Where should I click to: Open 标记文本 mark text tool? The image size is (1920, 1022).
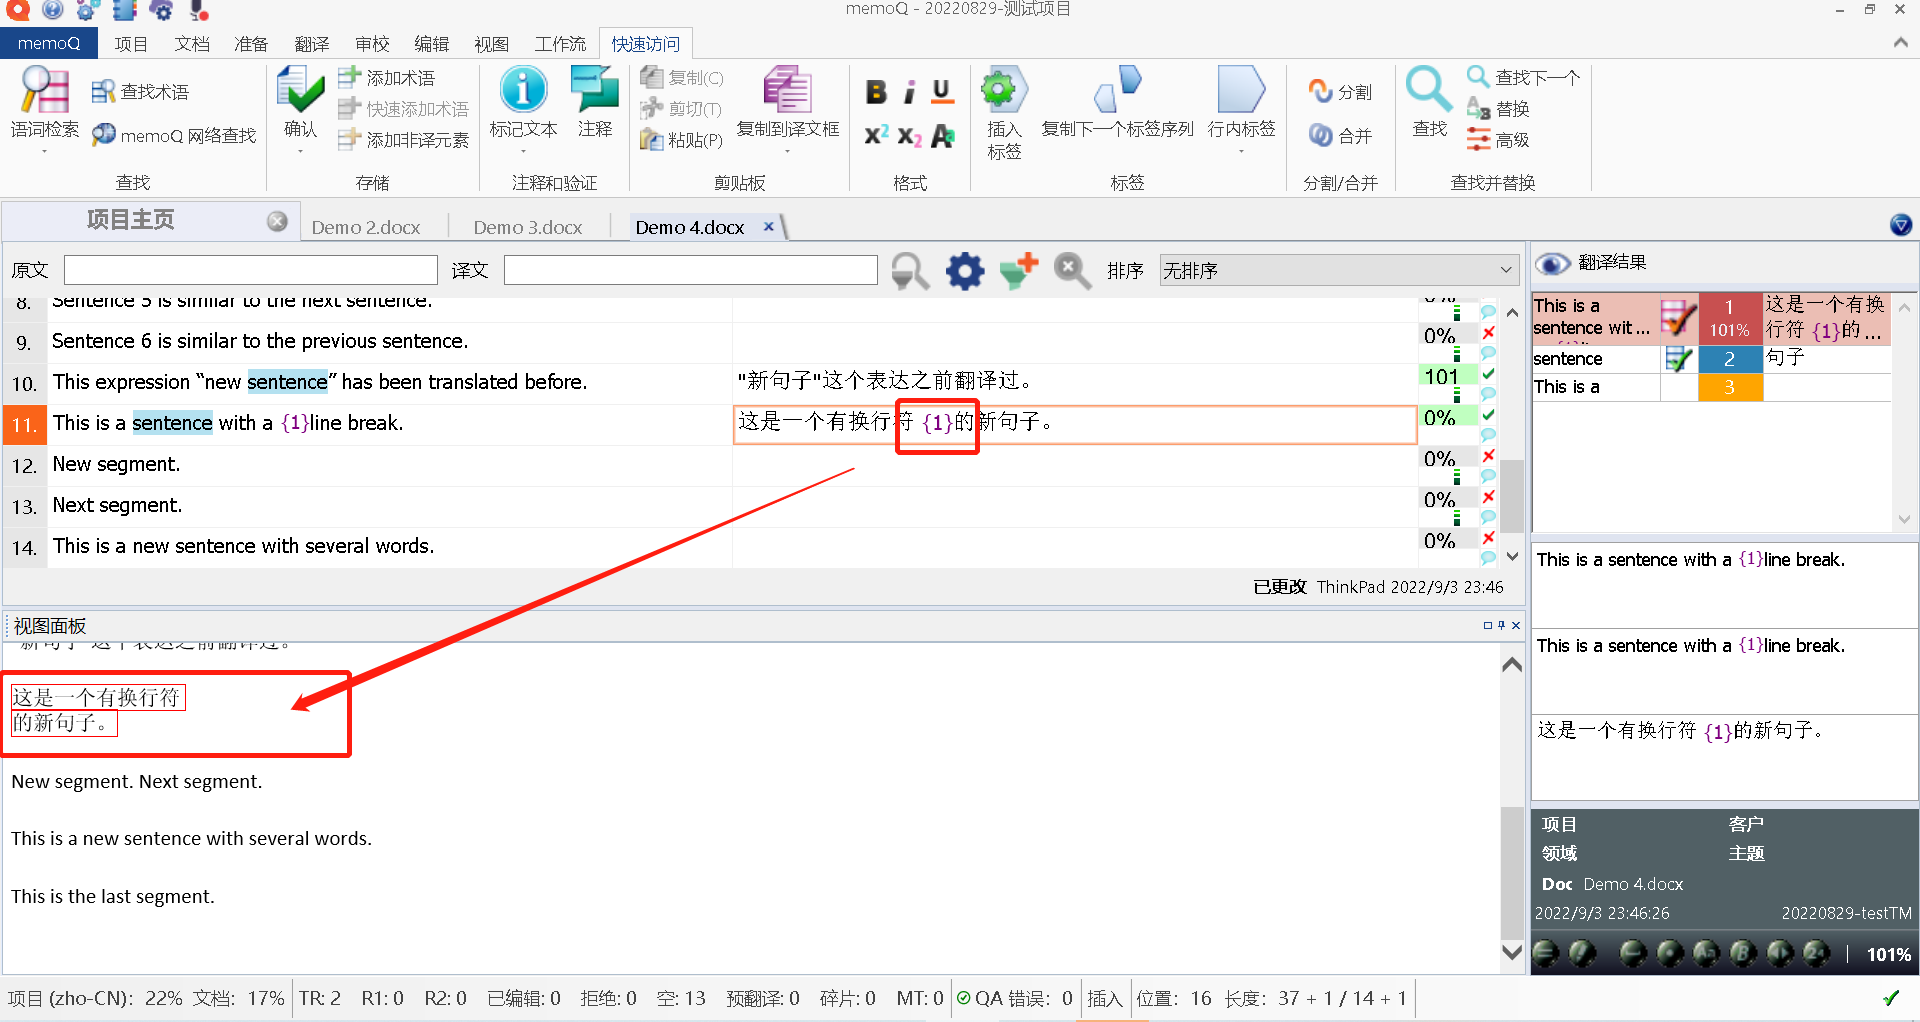[x=523, y=103]
